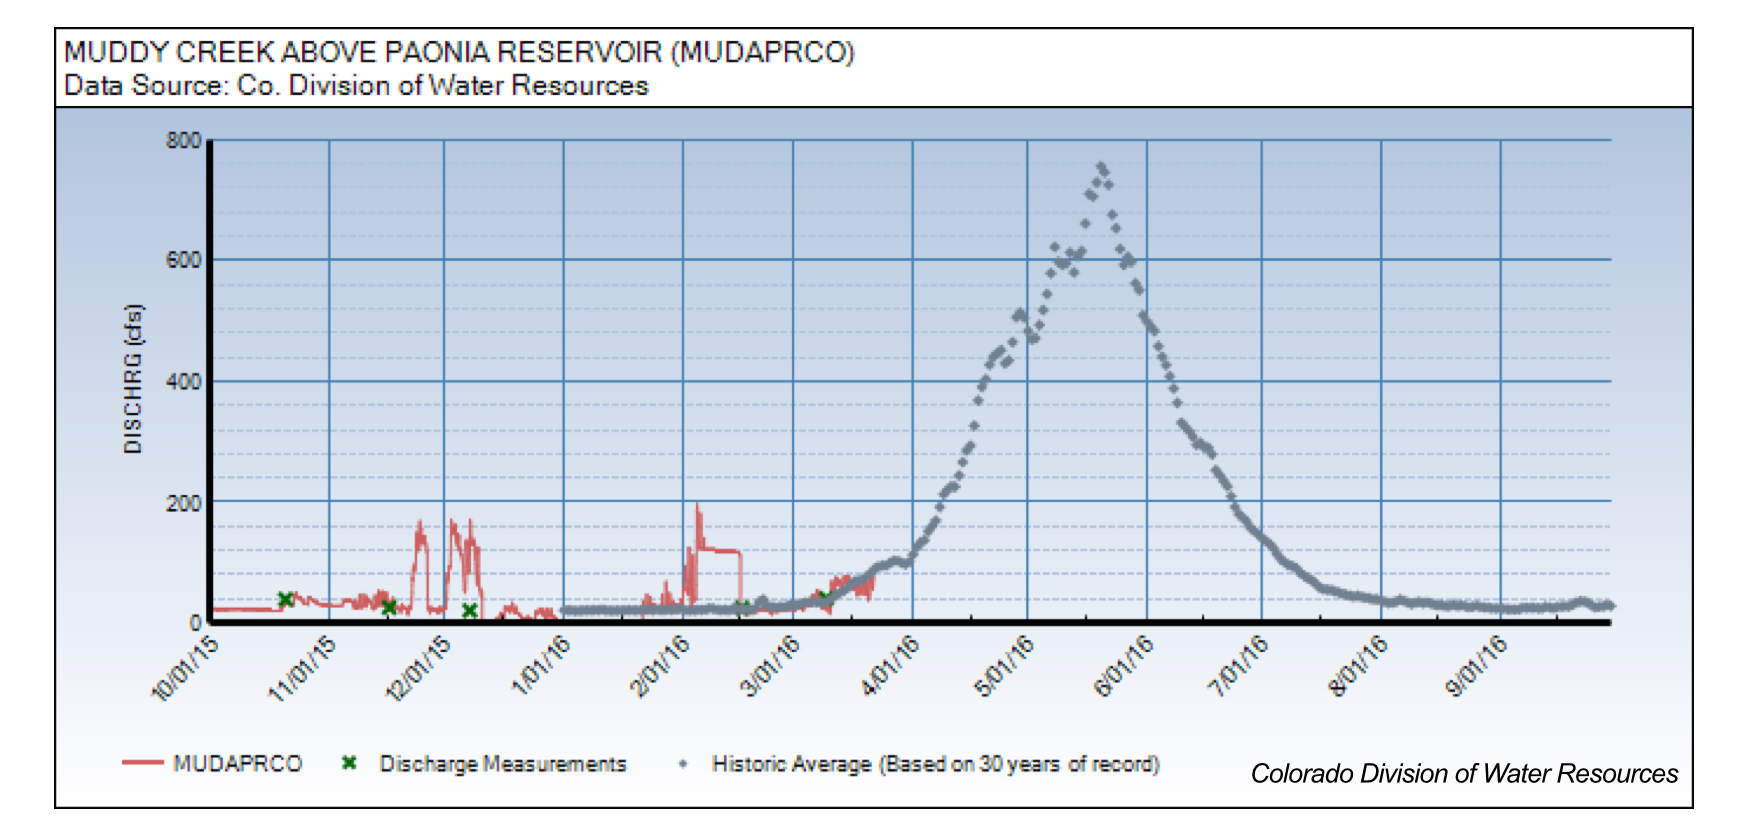Click the green X measurement in early December 2015
The image size is (1745, 838).
tap(469, 610)
